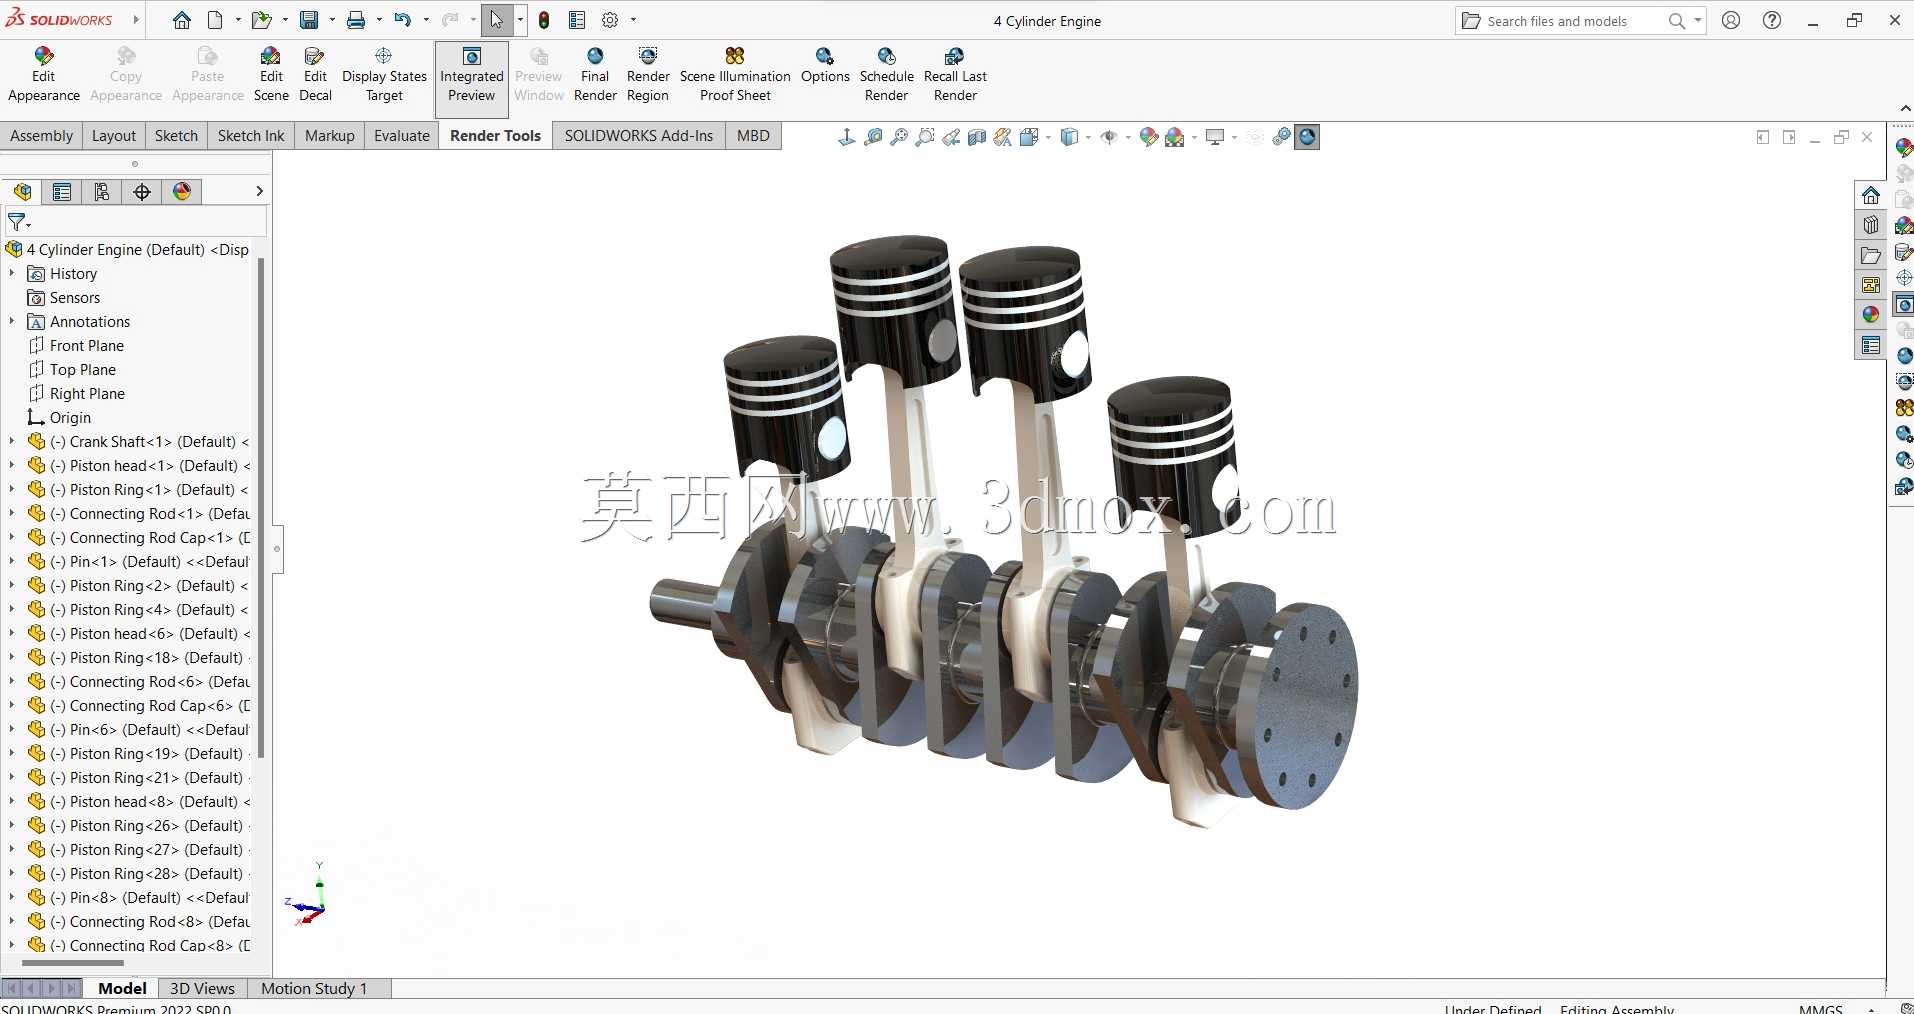Expand Crank Shaft<1> in the tree
Screen dimensions: 1914x1014
coord(11,441)
